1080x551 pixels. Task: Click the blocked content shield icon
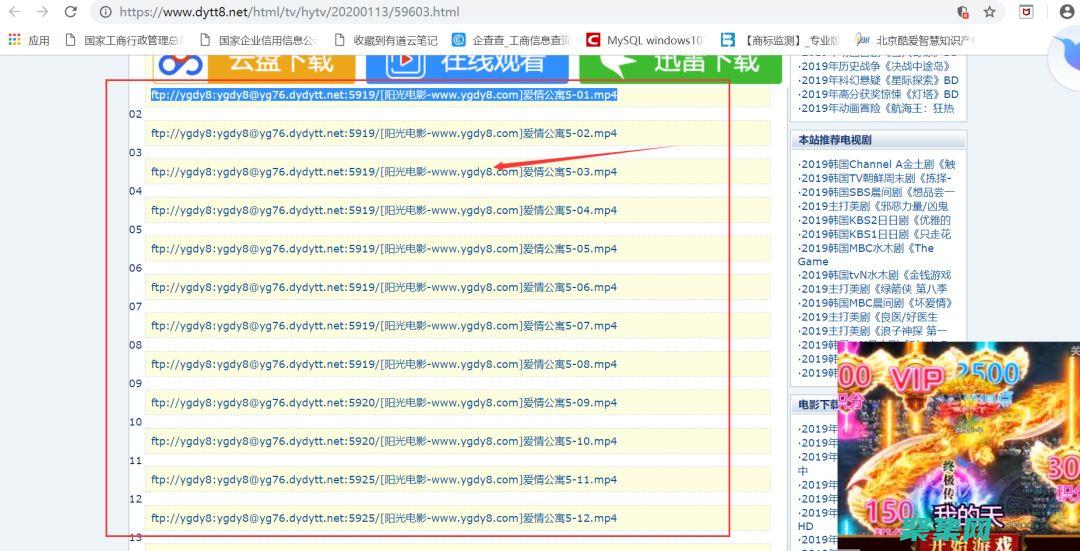coord(963,12)
